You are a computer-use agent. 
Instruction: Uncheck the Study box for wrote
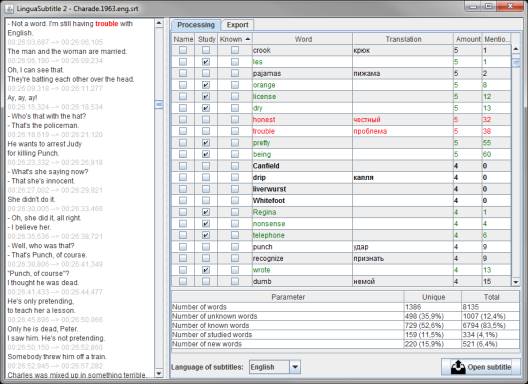206,270
